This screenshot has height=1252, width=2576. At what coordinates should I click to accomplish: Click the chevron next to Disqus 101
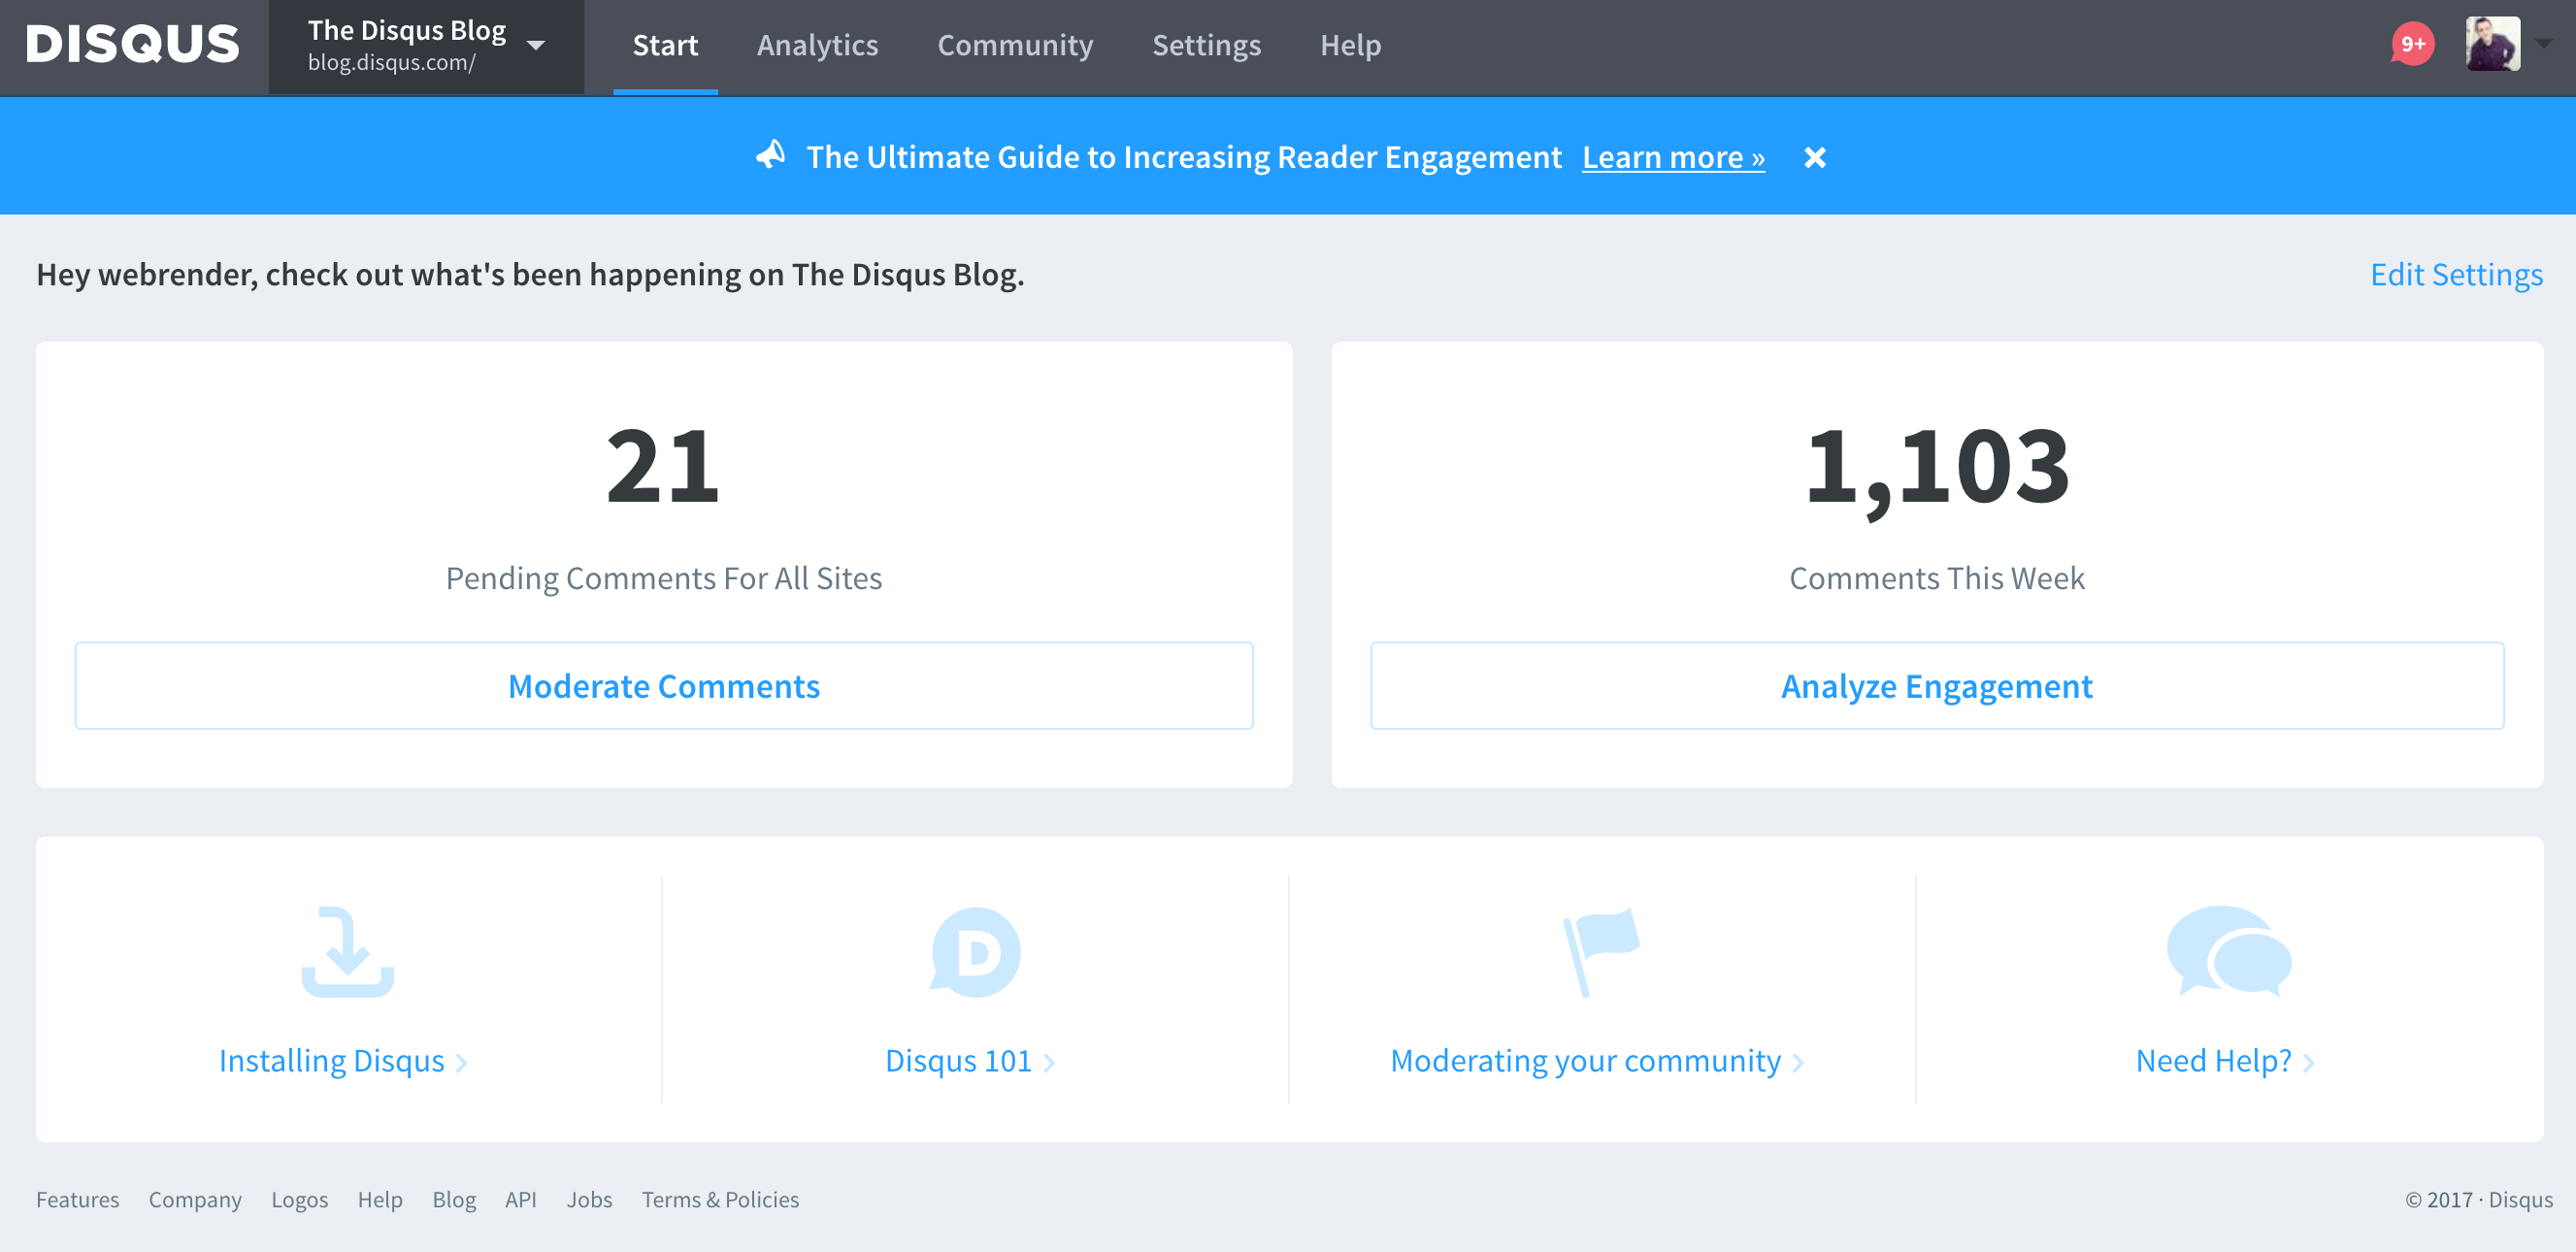[x=1049, y=1062]
